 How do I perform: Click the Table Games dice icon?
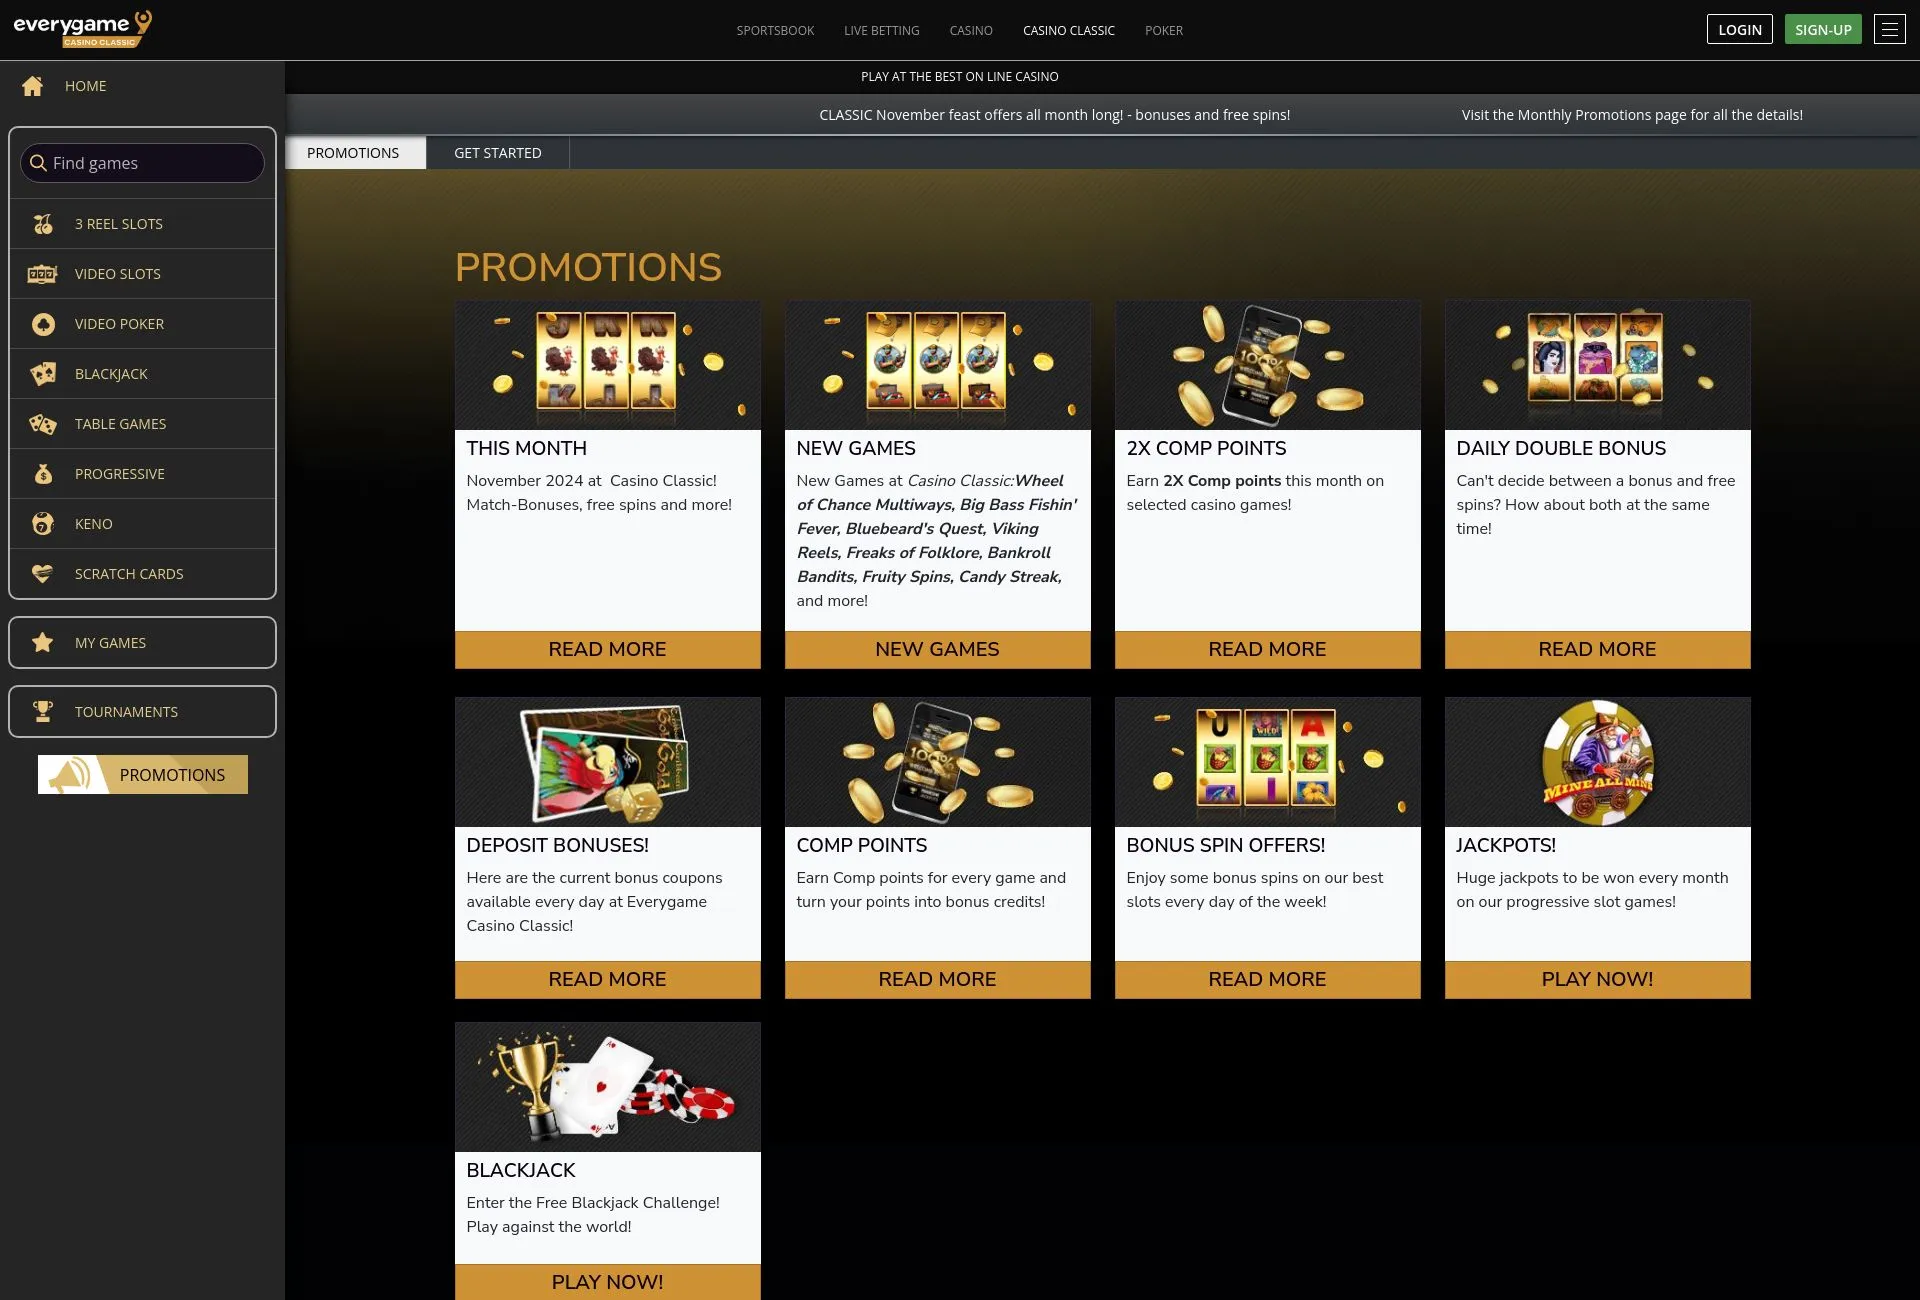[42, 424]
